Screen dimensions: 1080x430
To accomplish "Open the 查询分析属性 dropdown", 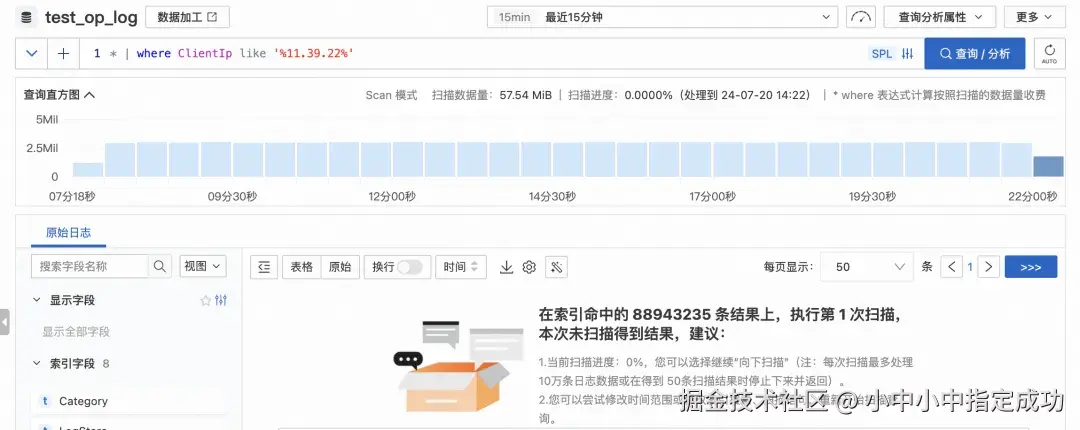I will 939,17.
